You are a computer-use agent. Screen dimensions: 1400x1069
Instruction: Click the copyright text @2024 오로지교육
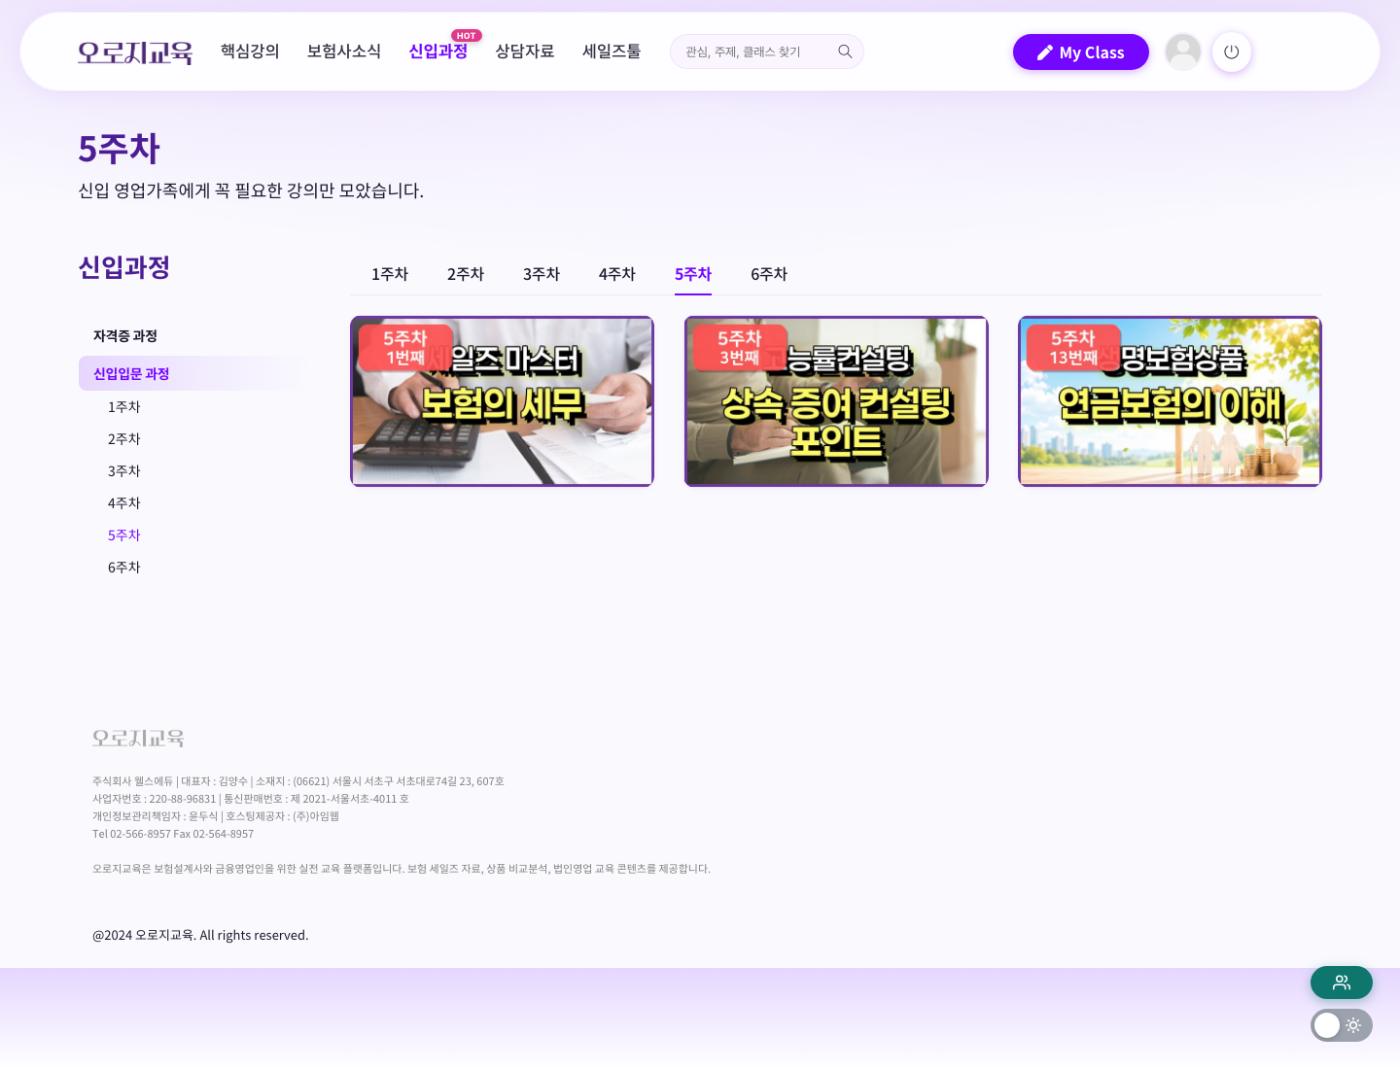[200, 935]
